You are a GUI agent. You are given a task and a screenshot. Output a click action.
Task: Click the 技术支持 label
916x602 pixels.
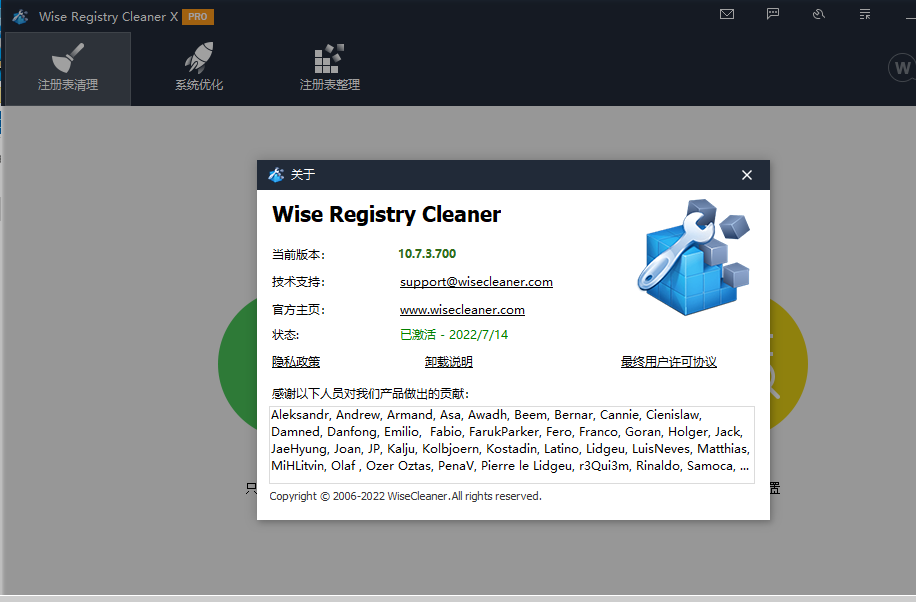(298, 282)
